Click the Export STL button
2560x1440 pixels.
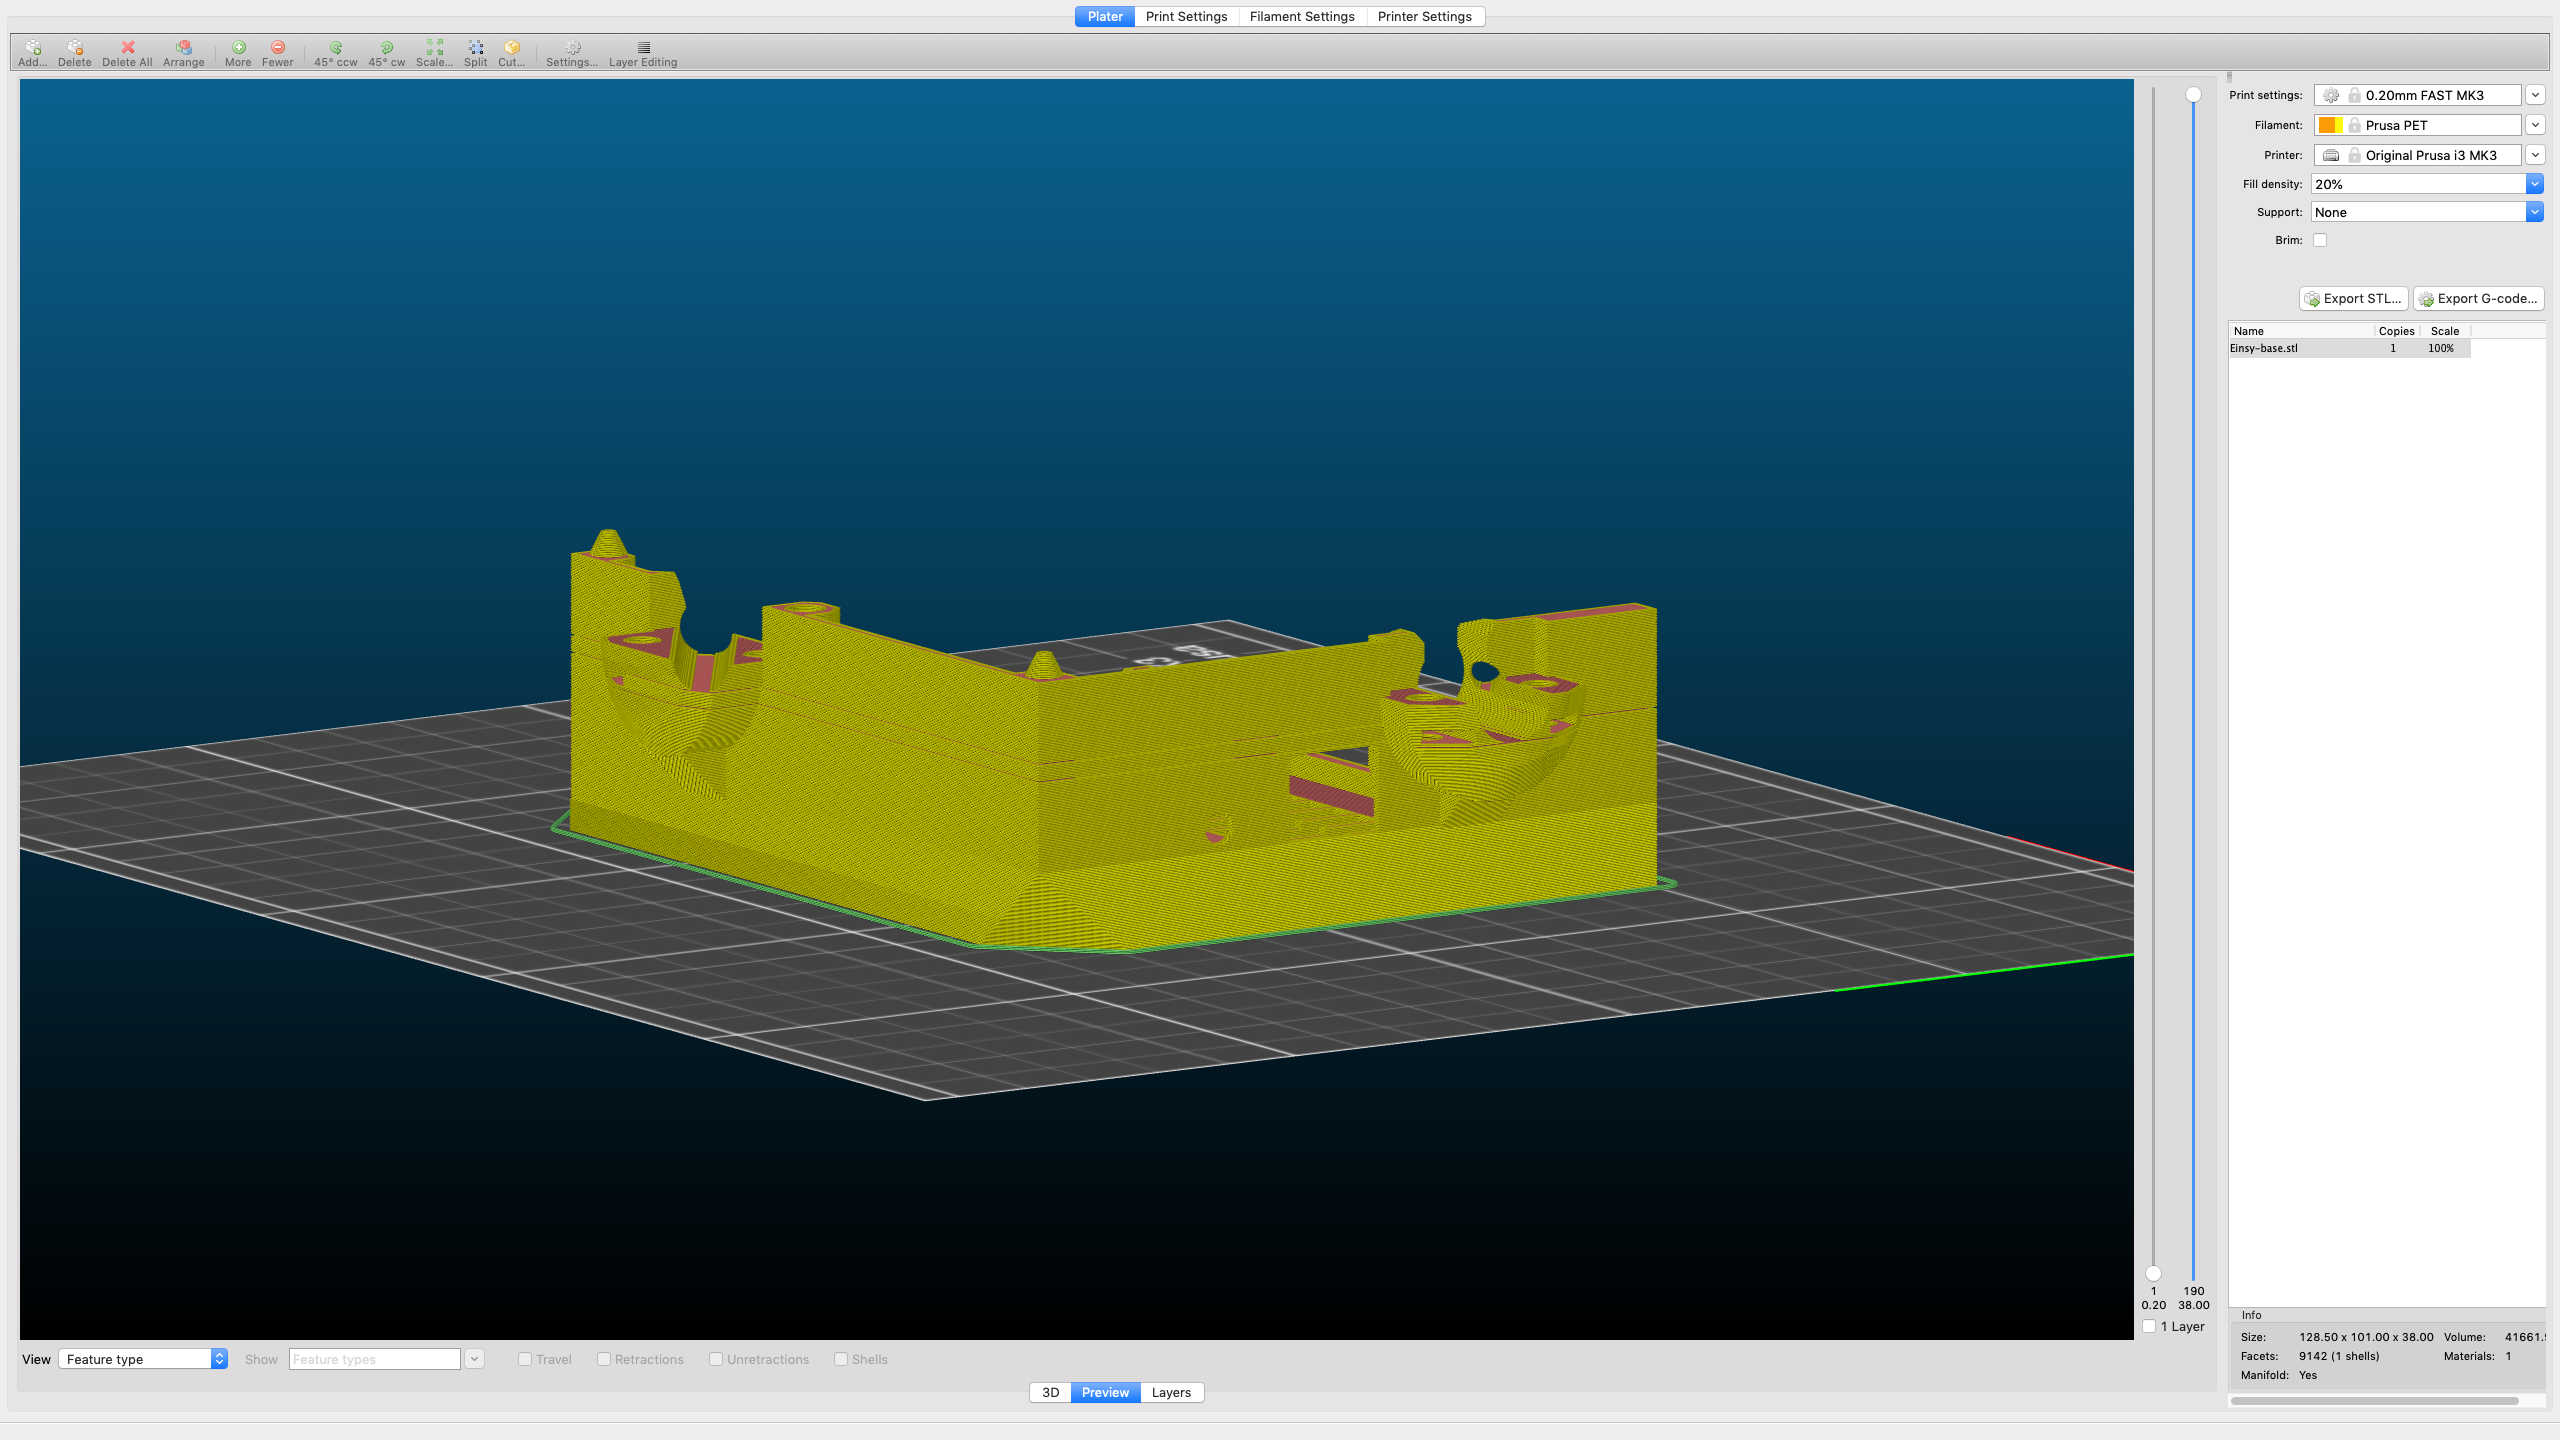2354,298
